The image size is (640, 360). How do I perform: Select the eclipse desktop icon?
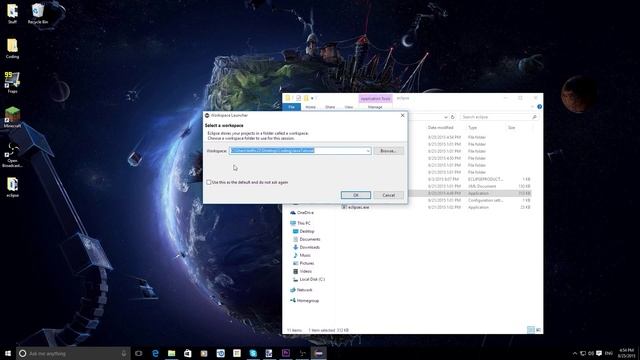[12, 187]
